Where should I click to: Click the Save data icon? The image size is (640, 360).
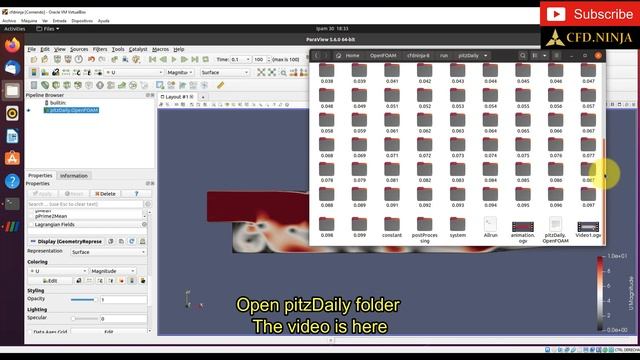tap(45, 60)
